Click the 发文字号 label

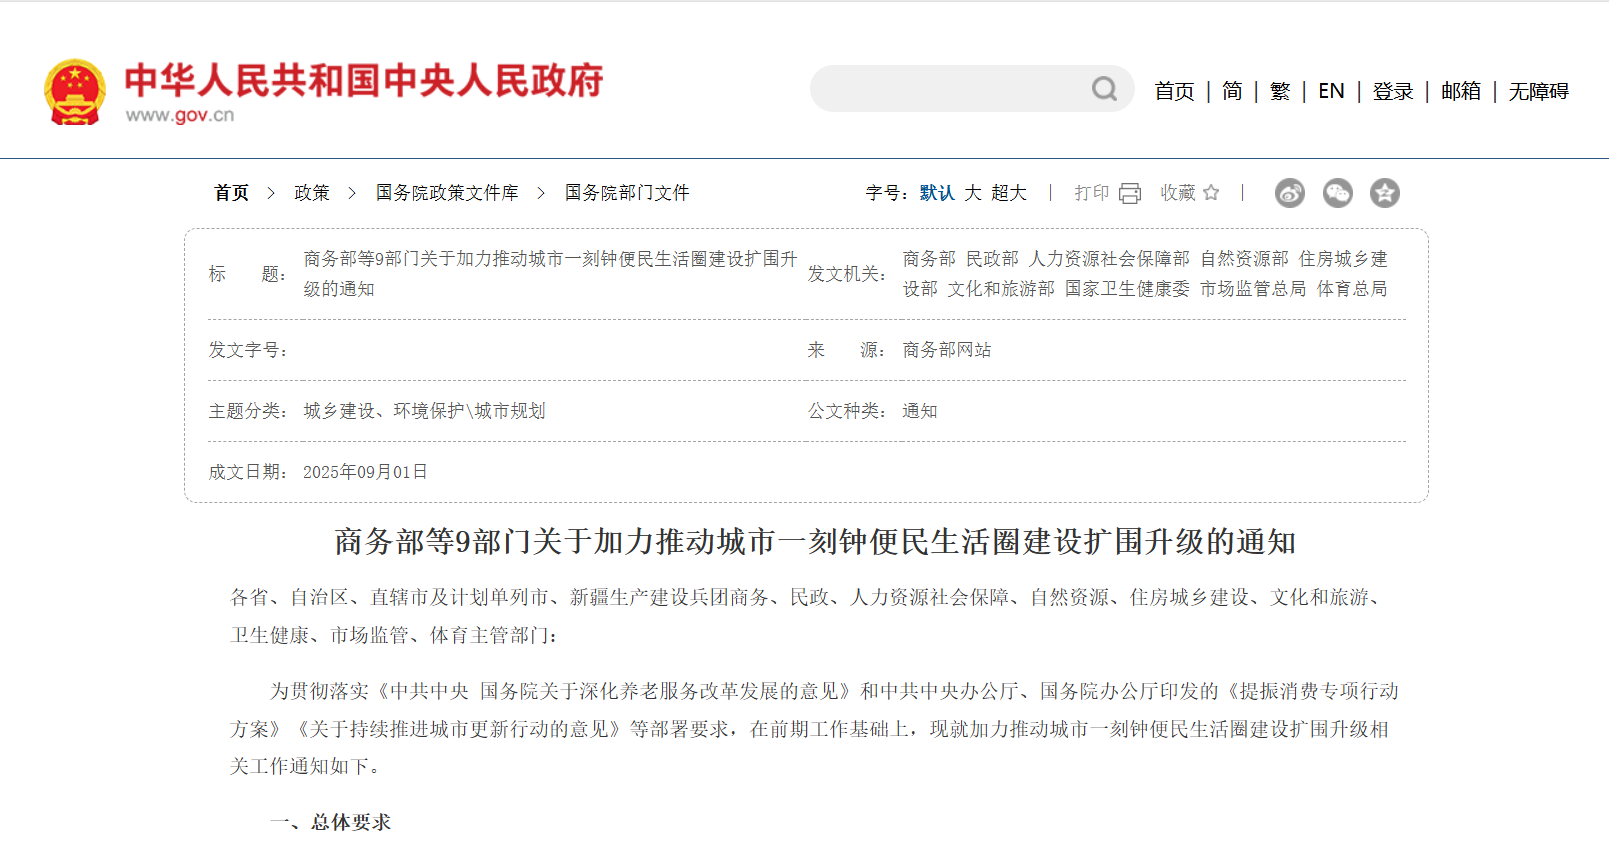[x=248, y=350]
